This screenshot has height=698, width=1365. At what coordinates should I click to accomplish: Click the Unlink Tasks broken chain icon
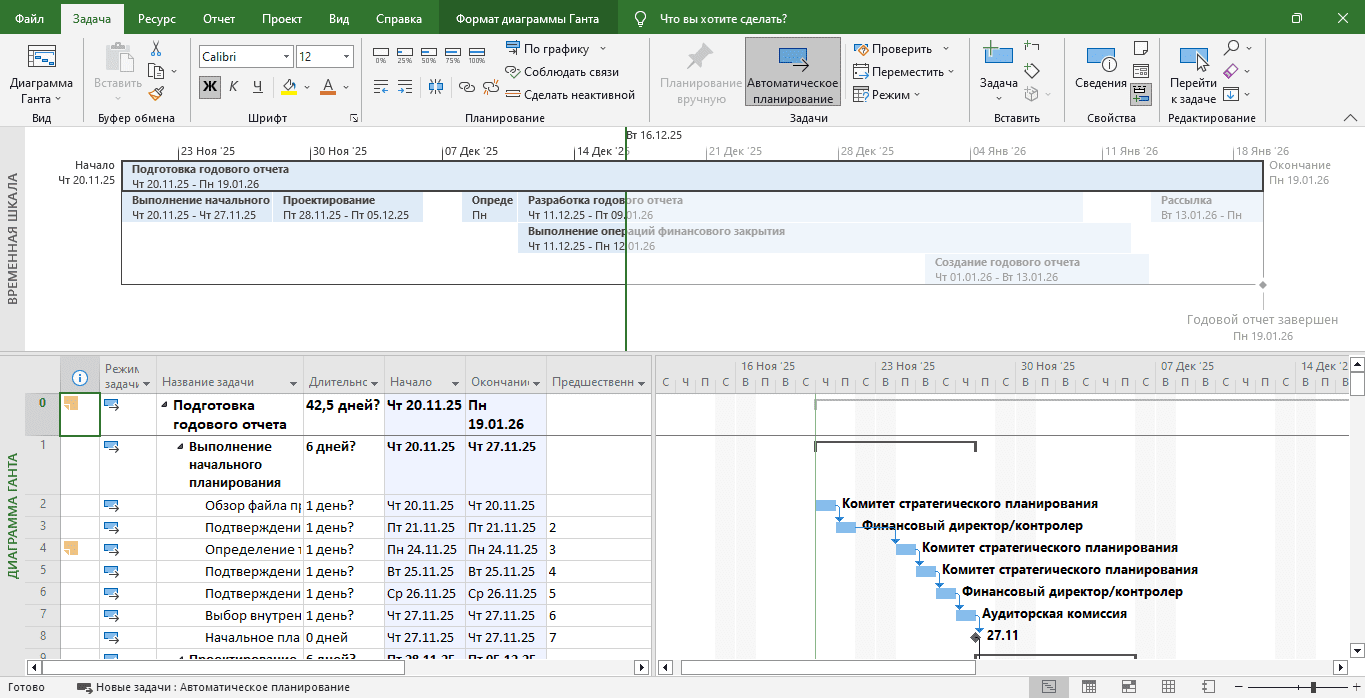coord(490,87)
